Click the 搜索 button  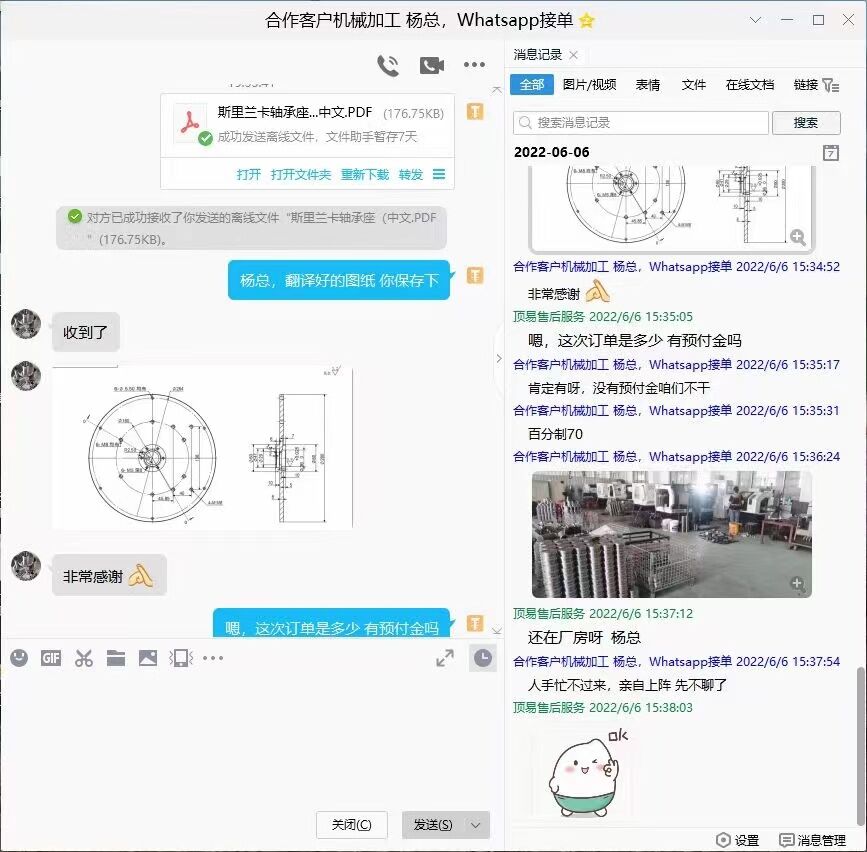click(x=805, y=123)
